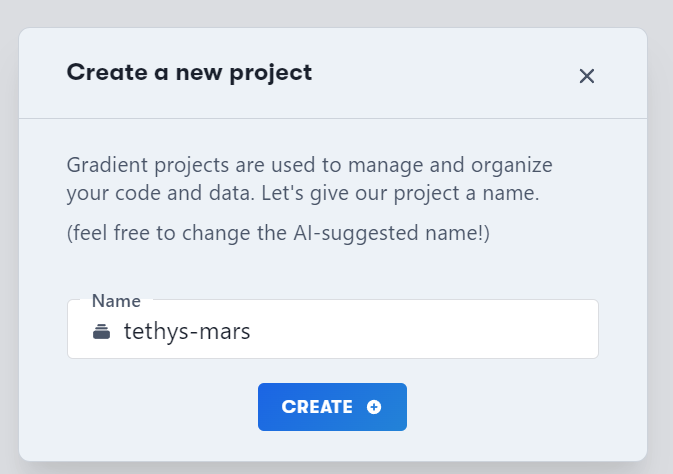Image resolution: width=673 pixels, height=474 pixels.
Task: Click the Name field label
Action: (116, 301)
